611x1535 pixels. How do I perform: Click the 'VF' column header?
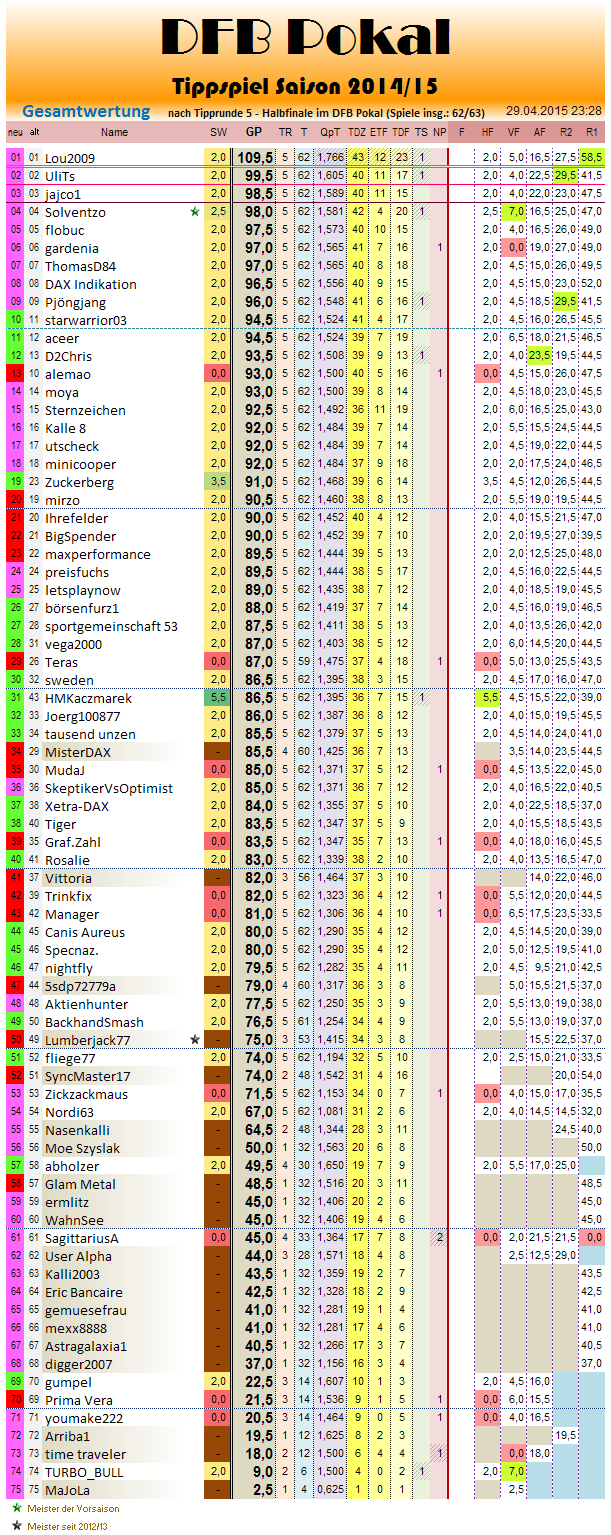pyautogui.click(x=514, y=133)
